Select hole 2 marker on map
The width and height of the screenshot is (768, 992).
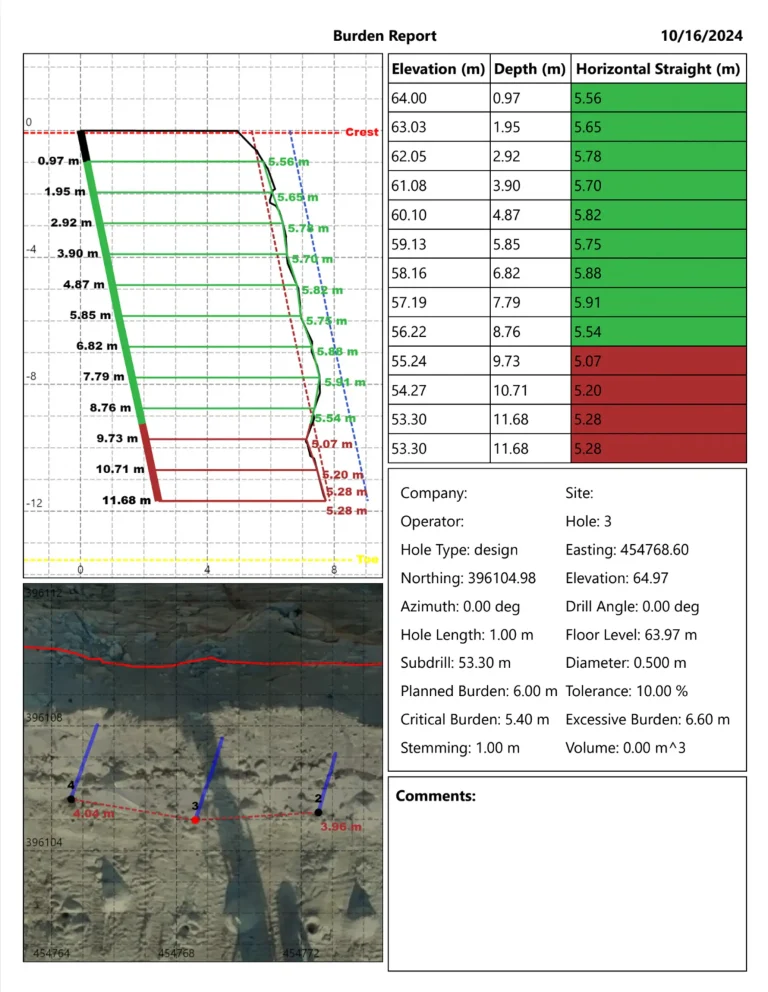318,812
